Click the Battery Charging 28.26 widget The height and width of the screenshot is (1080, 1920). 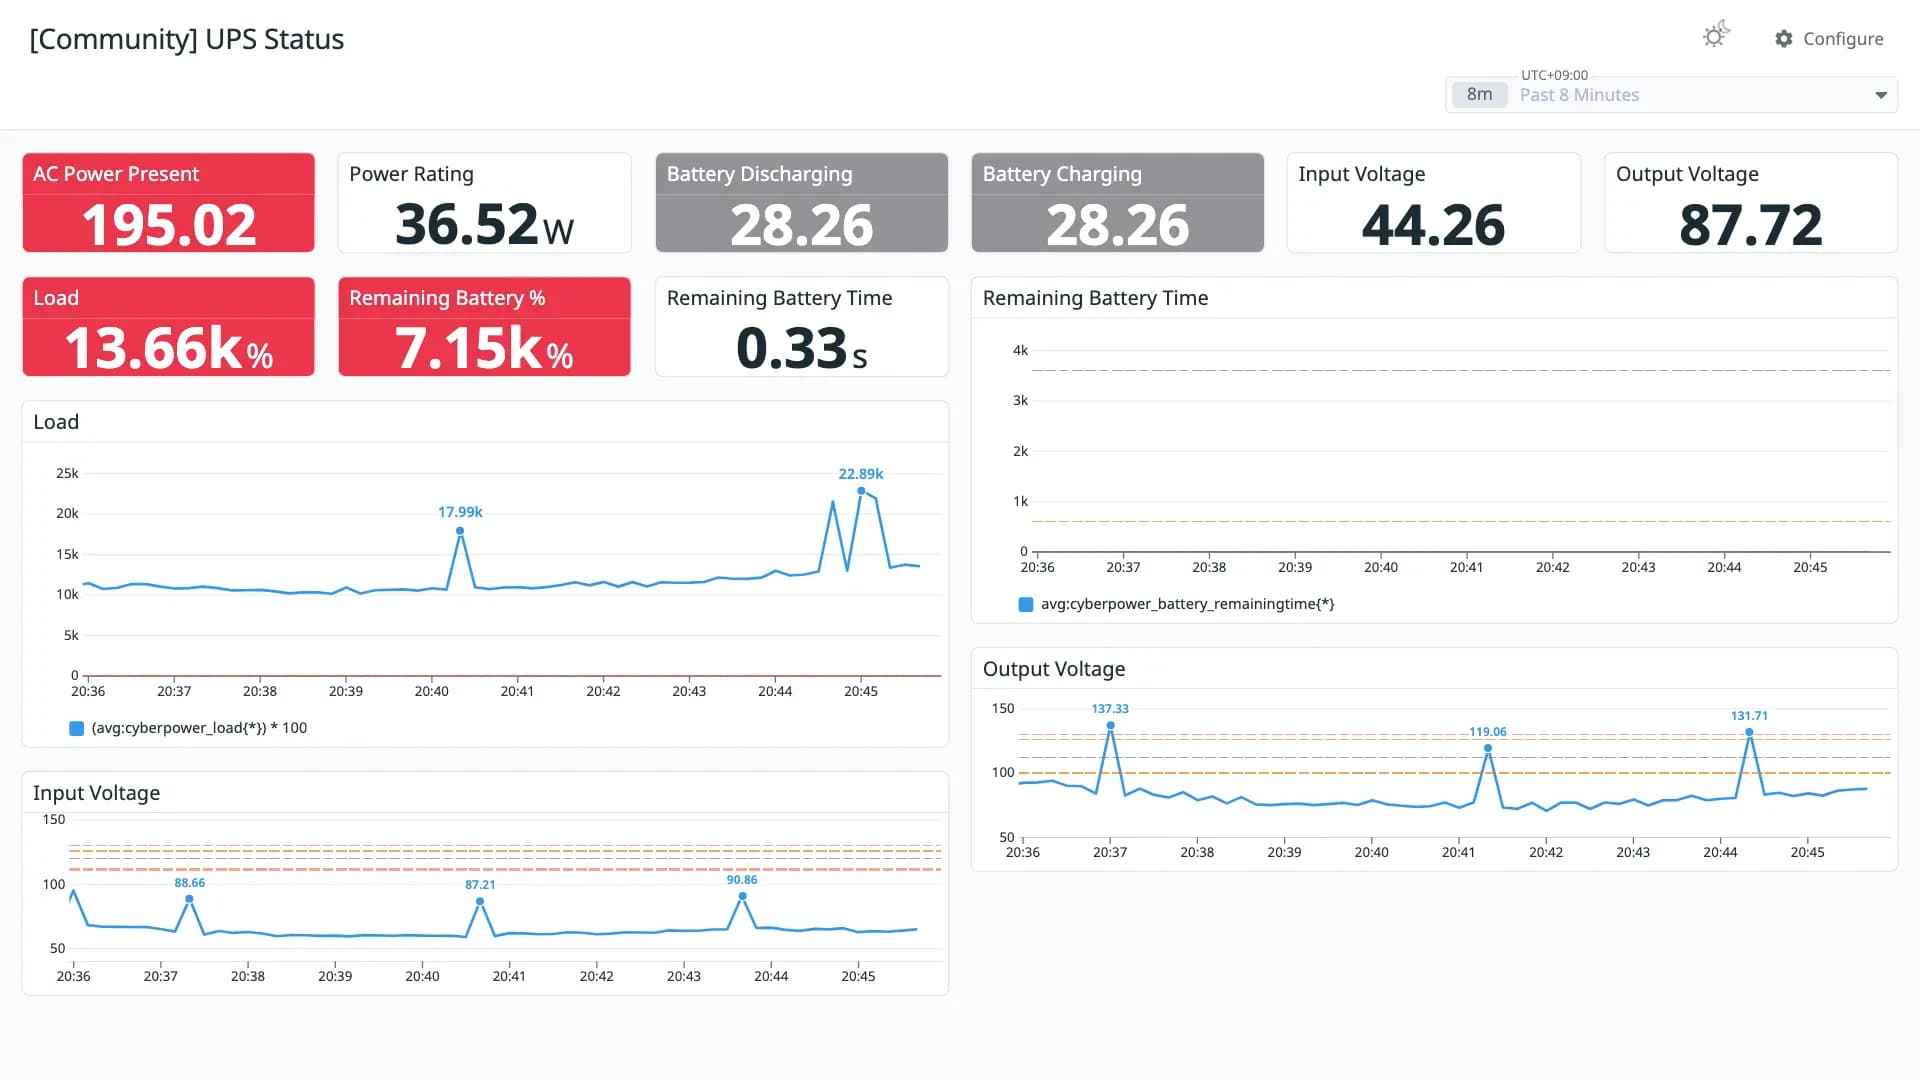pos(1118,202)
